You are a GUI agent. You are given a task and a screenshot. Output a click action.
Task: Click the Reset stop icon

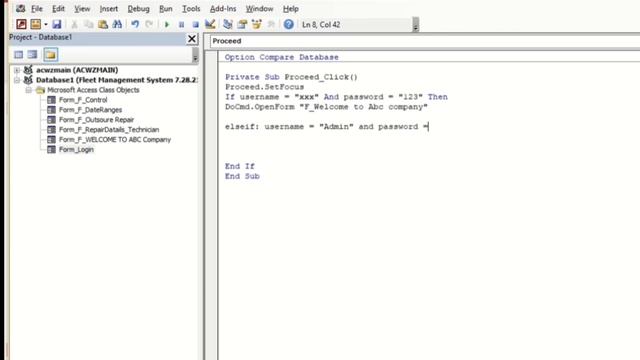[196, 24]
